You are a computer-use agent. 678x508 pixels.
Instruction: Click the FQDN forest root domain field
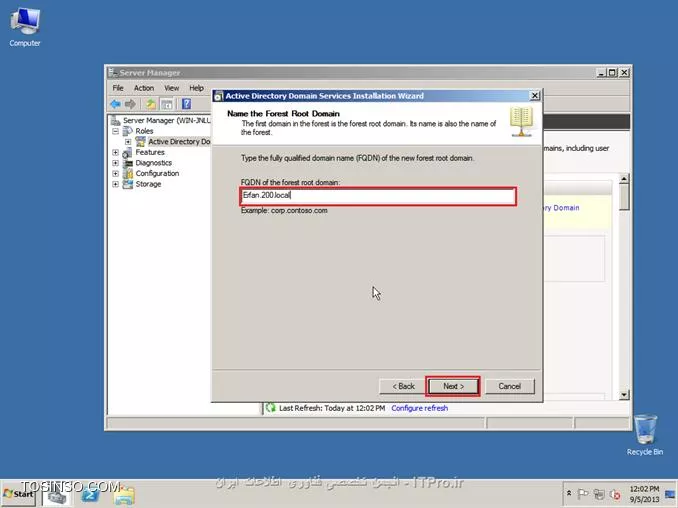coord(378,196)
